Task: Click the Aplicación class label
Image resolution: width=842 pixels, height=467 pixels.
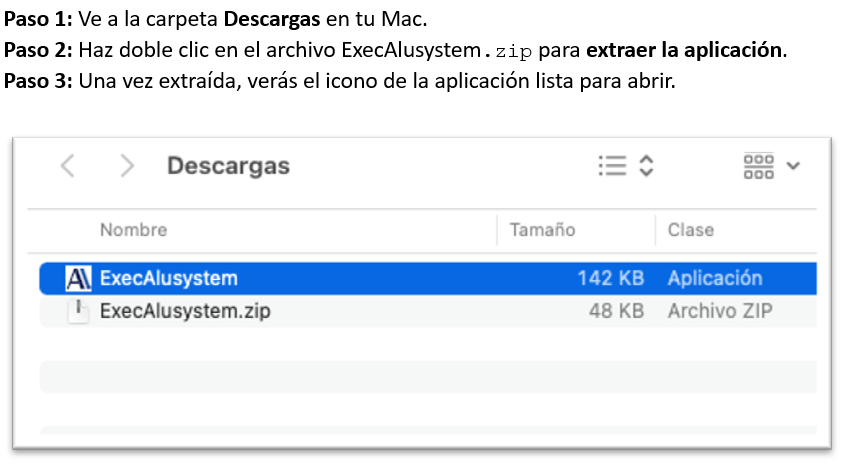Action: click(715, 278)
